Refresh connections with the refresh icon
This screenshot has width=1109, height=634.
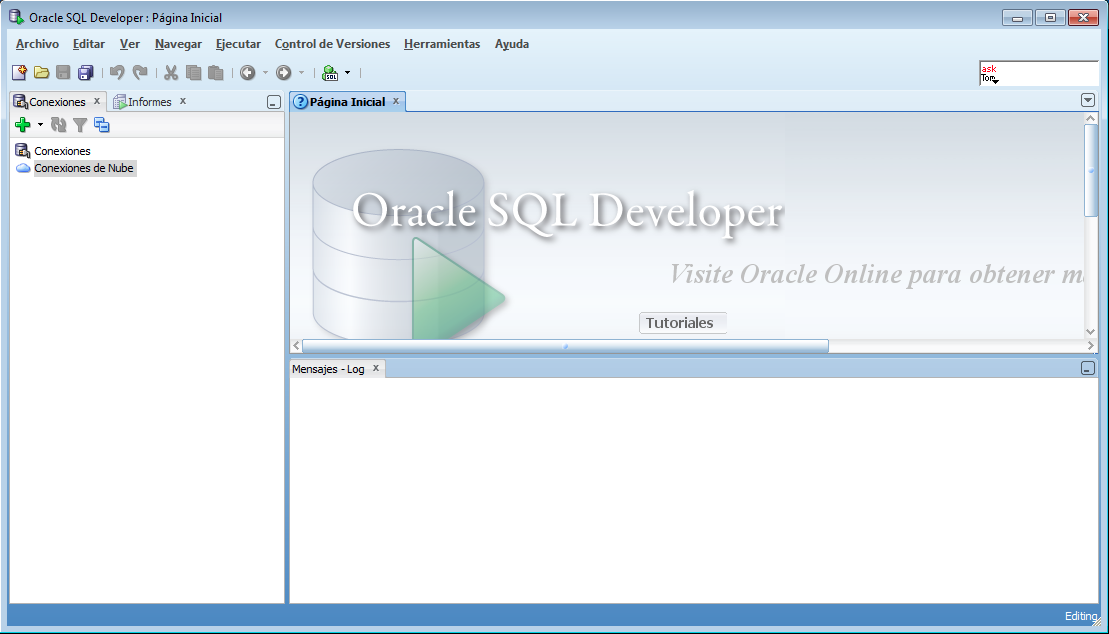tap(59, 125)
